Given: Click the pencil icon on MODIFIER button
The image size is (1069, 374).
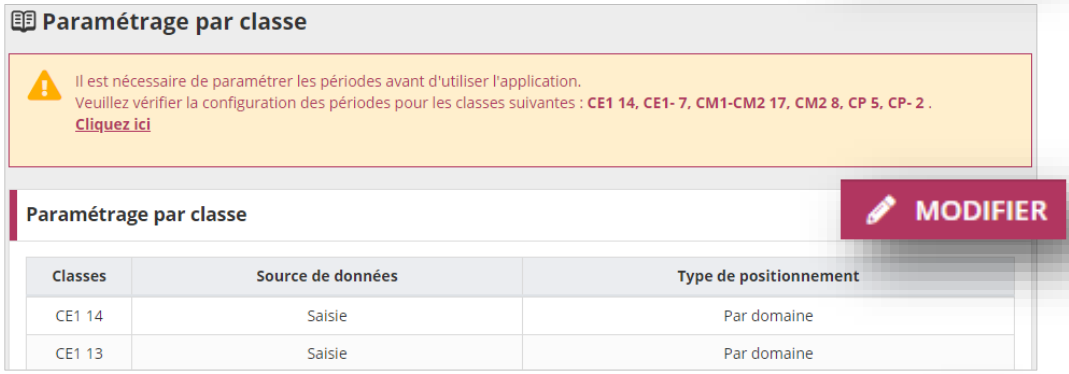Looking at the screenshot, I should (882, 211).
